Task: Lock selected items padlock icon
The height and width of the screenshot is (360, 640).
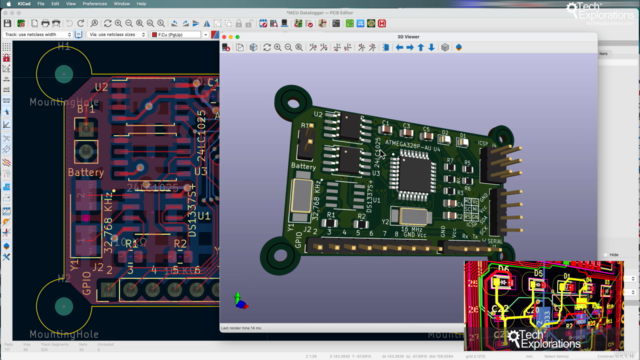Action: (239, 24)
